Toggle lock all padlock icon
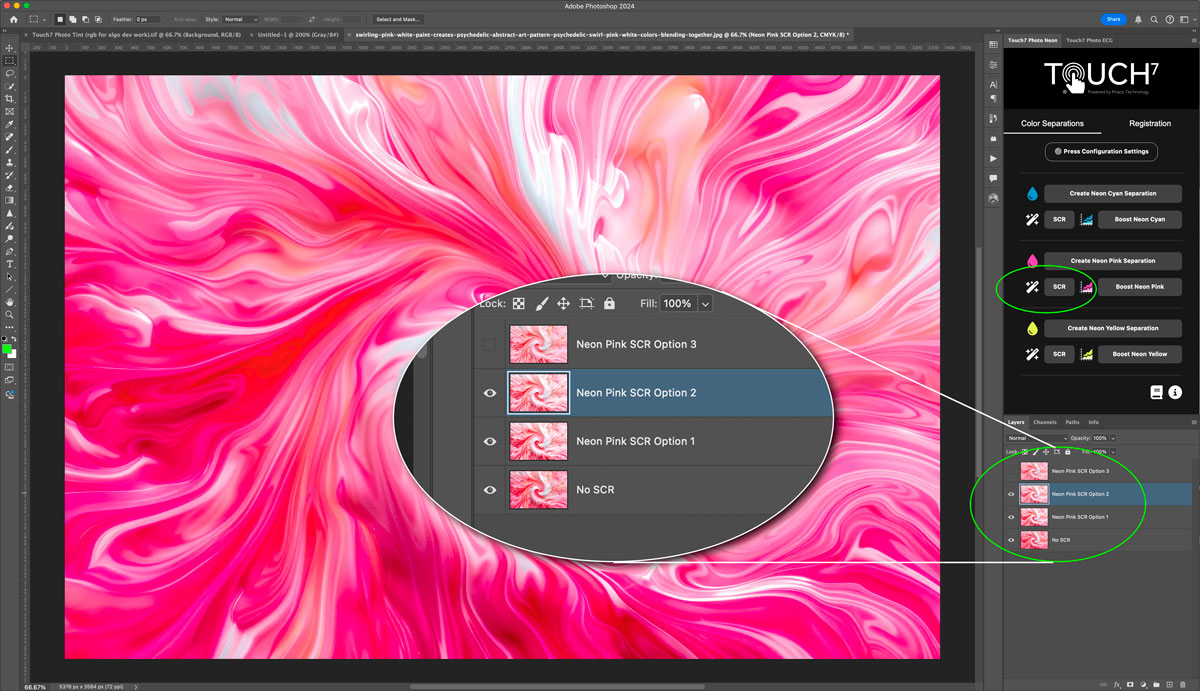Screen dimensions: 1200x691 coord(1067,452)
